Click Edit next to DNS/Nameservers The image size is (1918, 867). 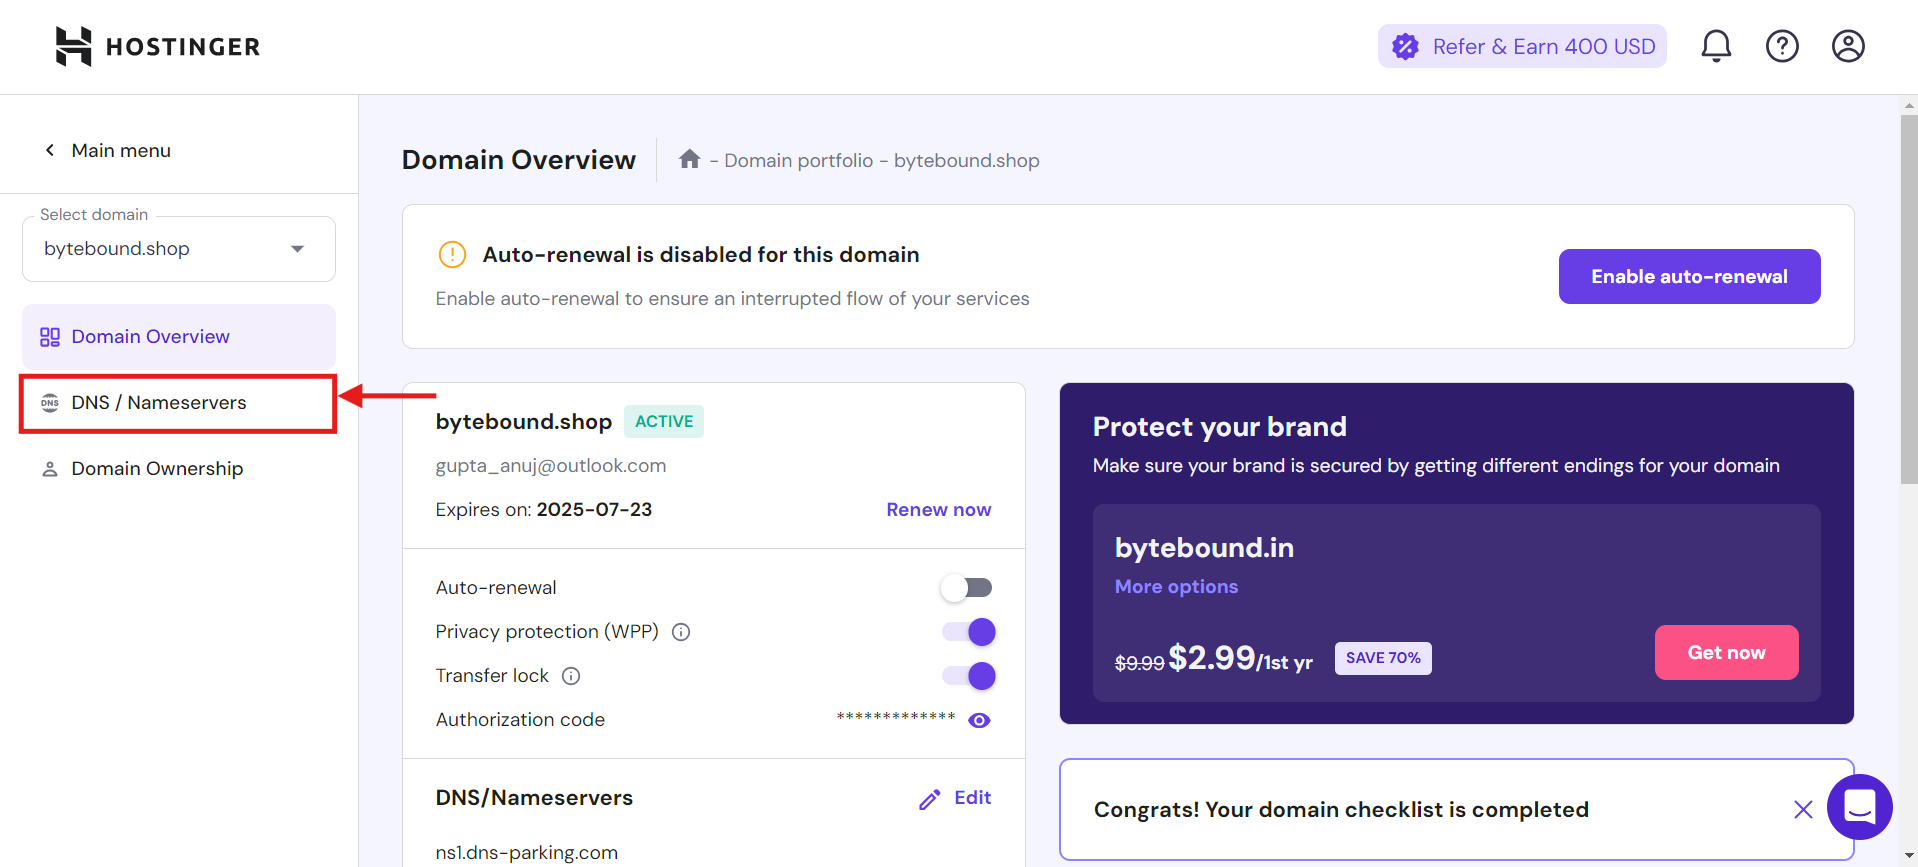pos(972,798)
